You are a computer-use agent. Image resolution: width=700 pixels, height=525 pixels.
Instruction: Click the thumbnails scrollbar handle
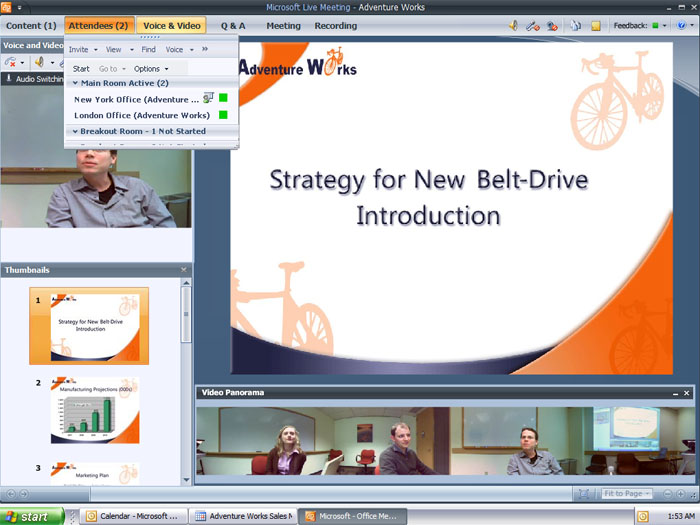[186, 314]
